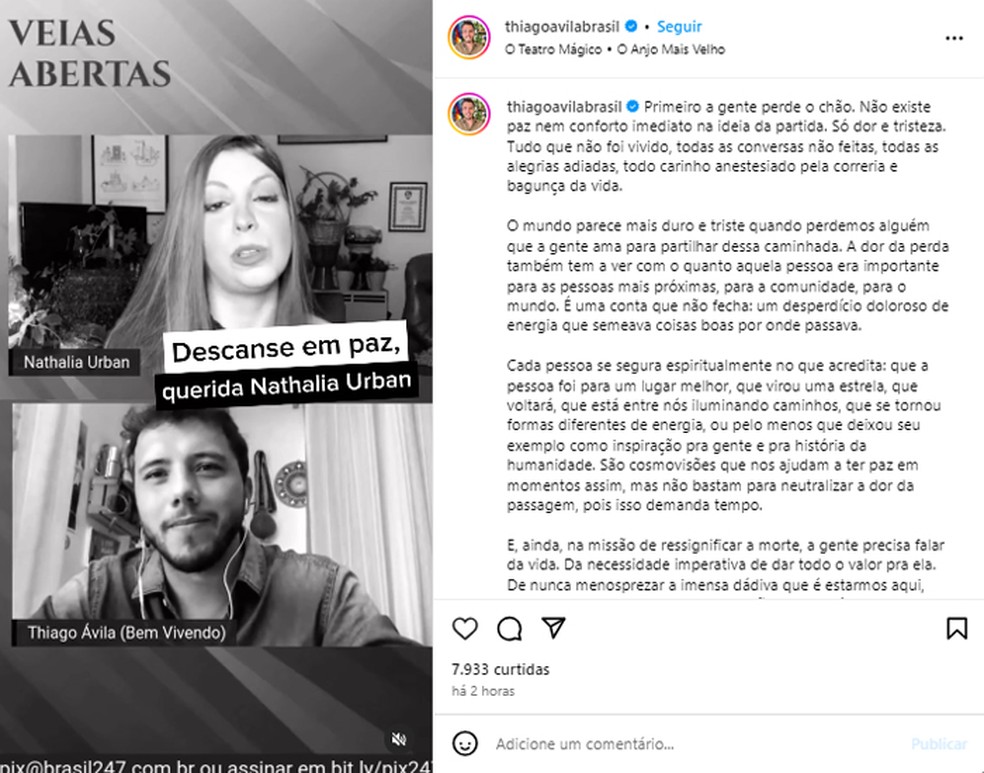The height and width of the screenshot is (773, 984).
Task: View the 7.933 curtidas likes list
Action: pyautogui.click(x=500, y=669)
